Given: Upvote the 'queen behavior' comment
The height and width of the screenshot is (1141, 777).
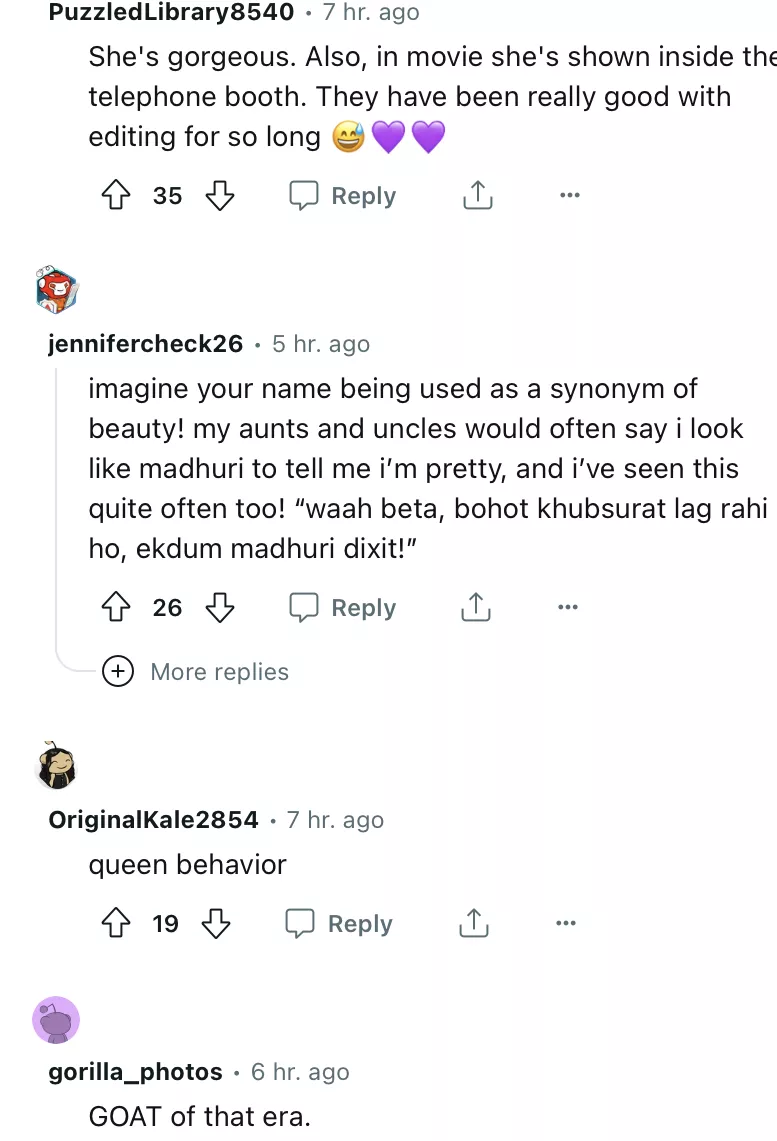Looking at the screenshot, I should [x=118, y=924].
